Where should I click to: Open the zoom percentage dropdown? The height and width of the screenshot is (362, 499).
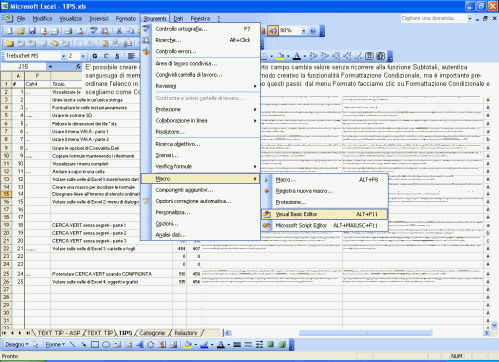(303, 31)
